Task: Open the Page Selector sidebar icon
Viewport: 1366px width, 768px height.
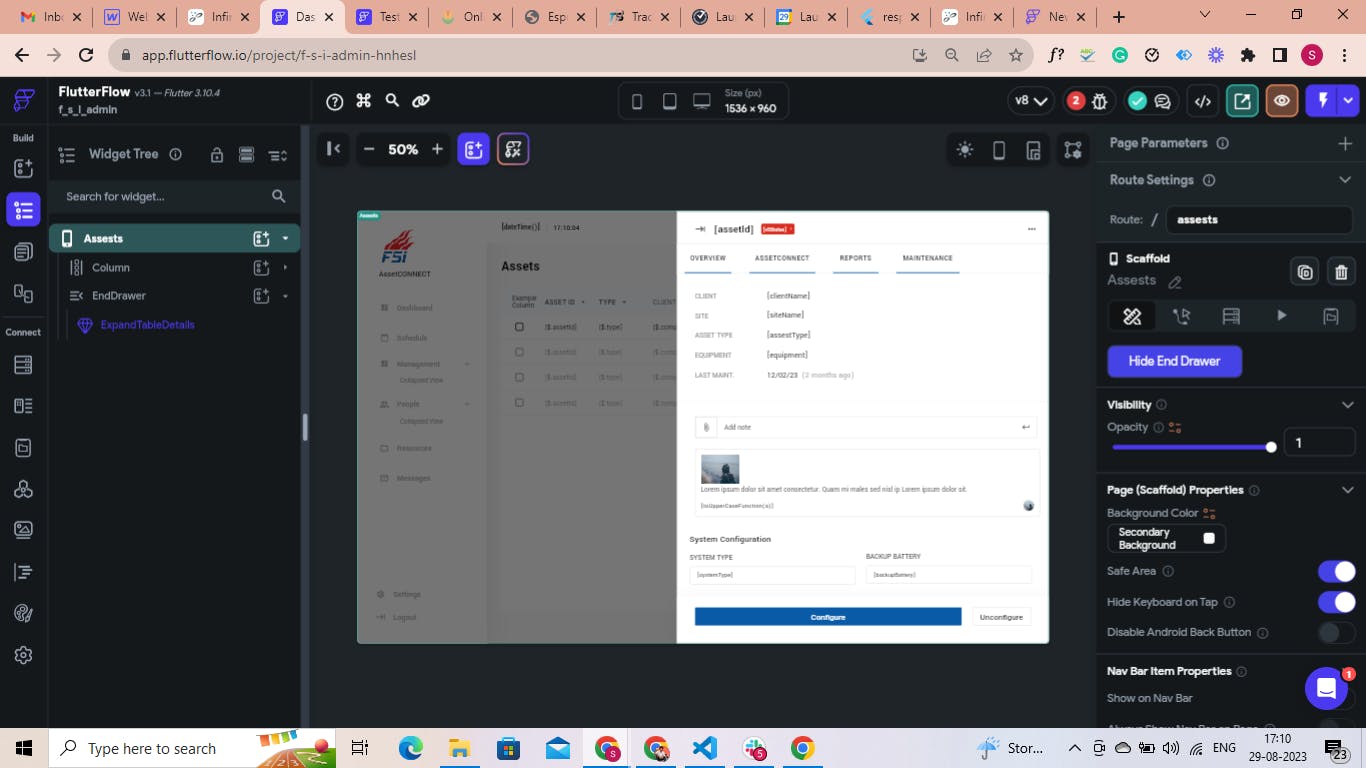Action: [x=23, y=252]
